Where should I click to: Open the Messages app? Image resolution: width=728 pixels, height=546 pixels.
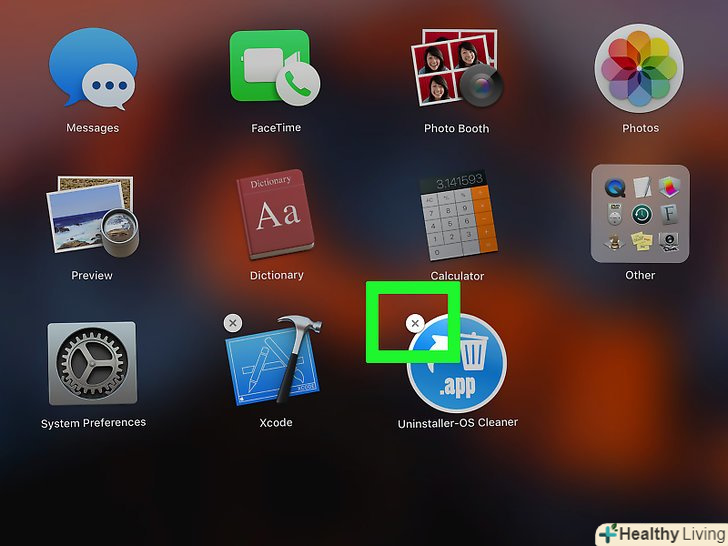pos(93,69)
